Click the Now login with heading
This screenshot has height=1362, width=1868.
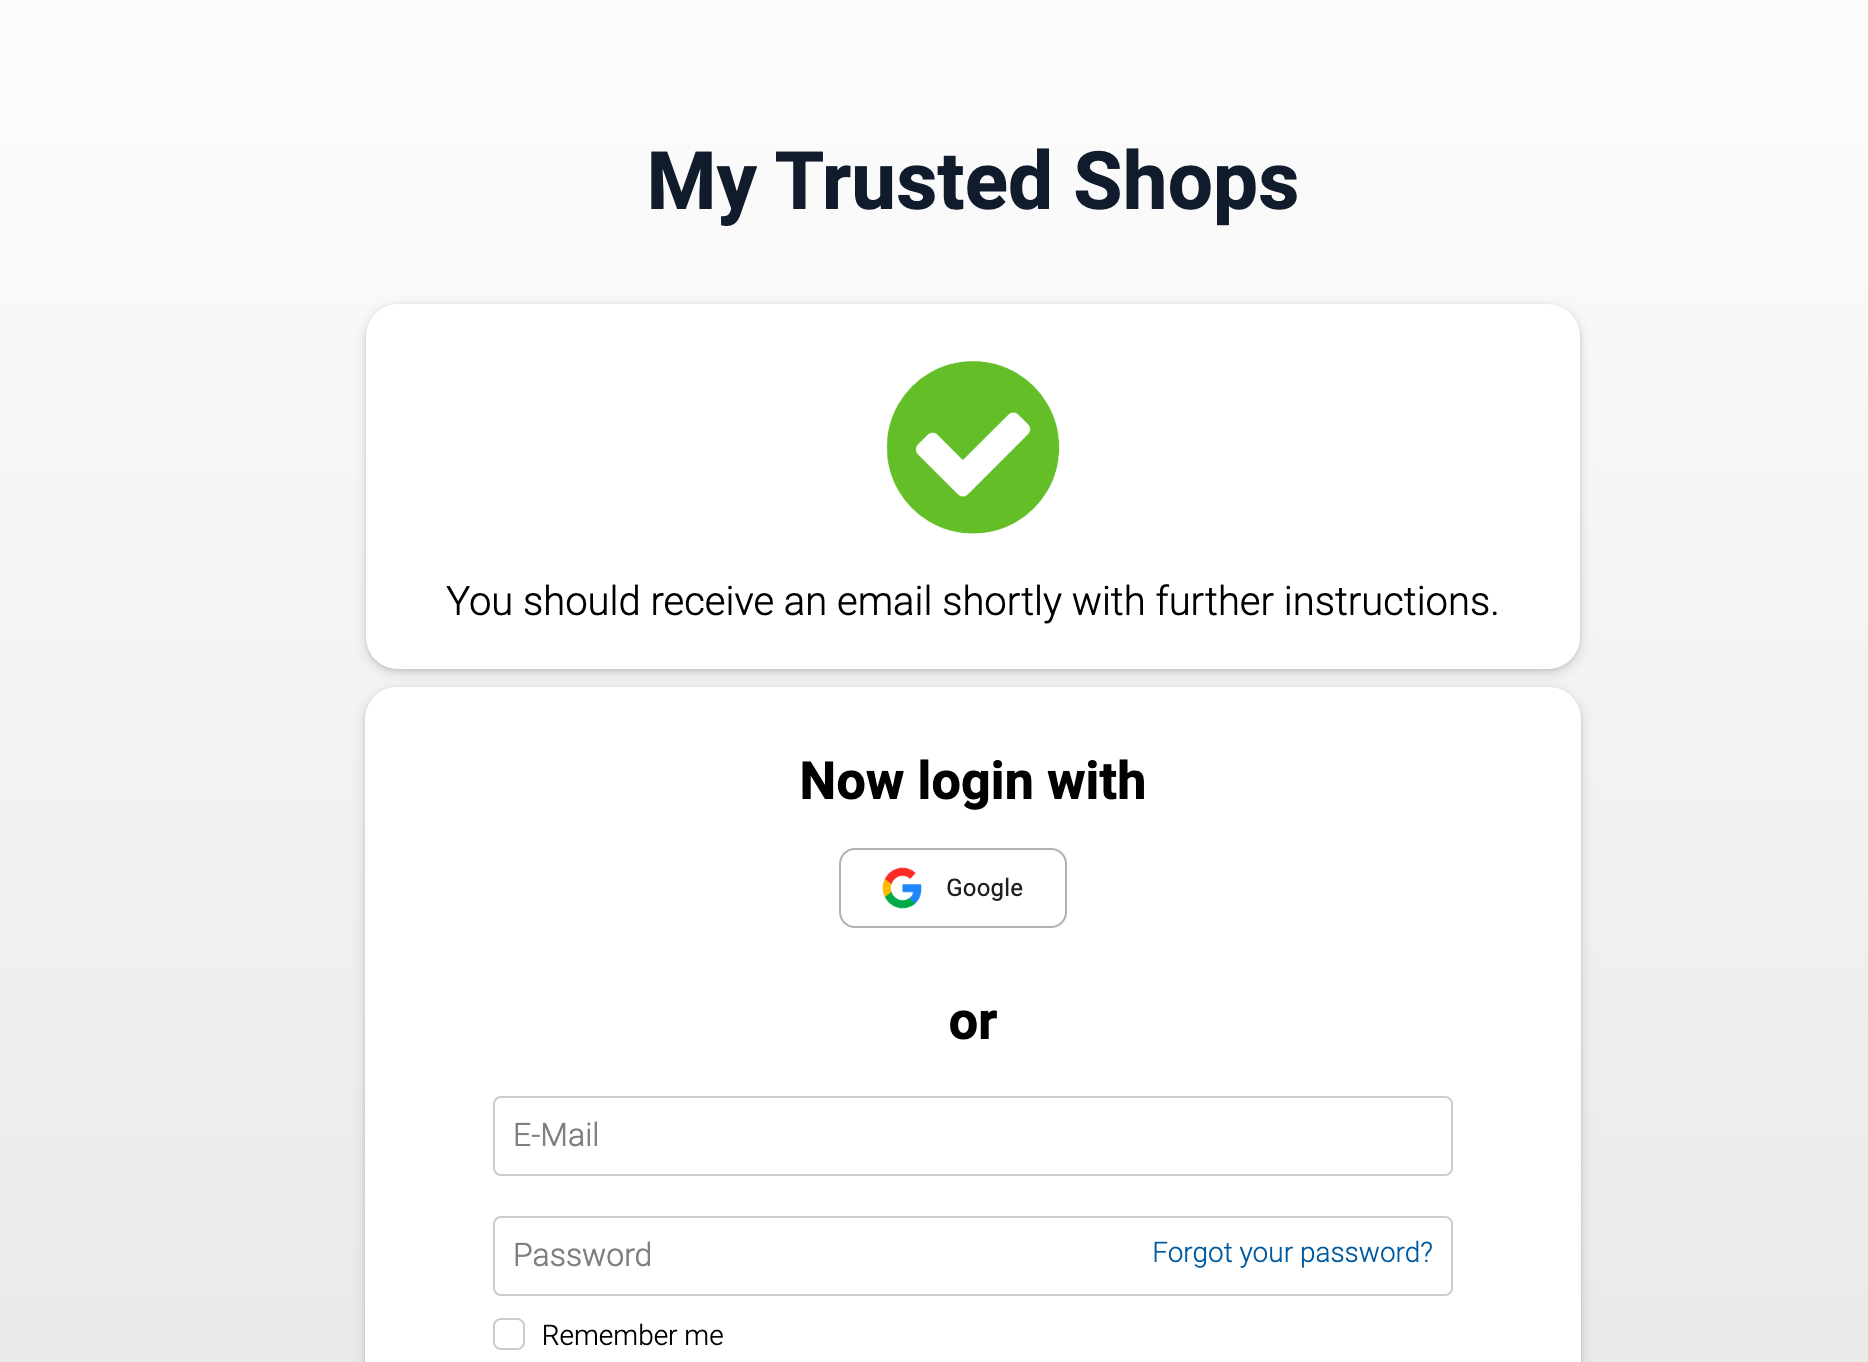972,781
